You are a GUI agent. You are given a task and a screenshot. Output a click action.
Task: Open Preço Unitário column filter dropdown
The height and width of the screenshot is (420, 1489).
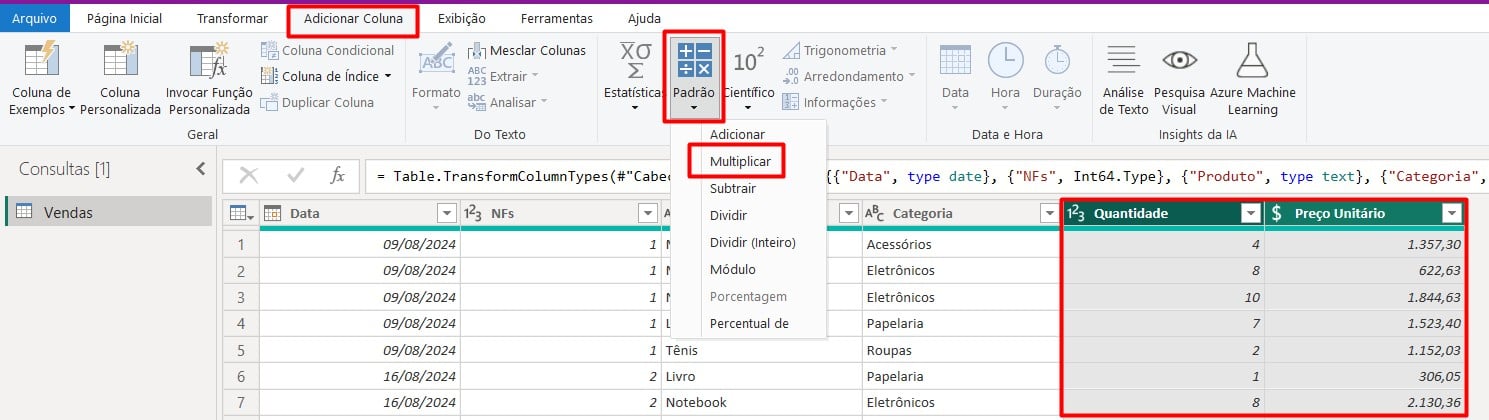point(1452,213)
